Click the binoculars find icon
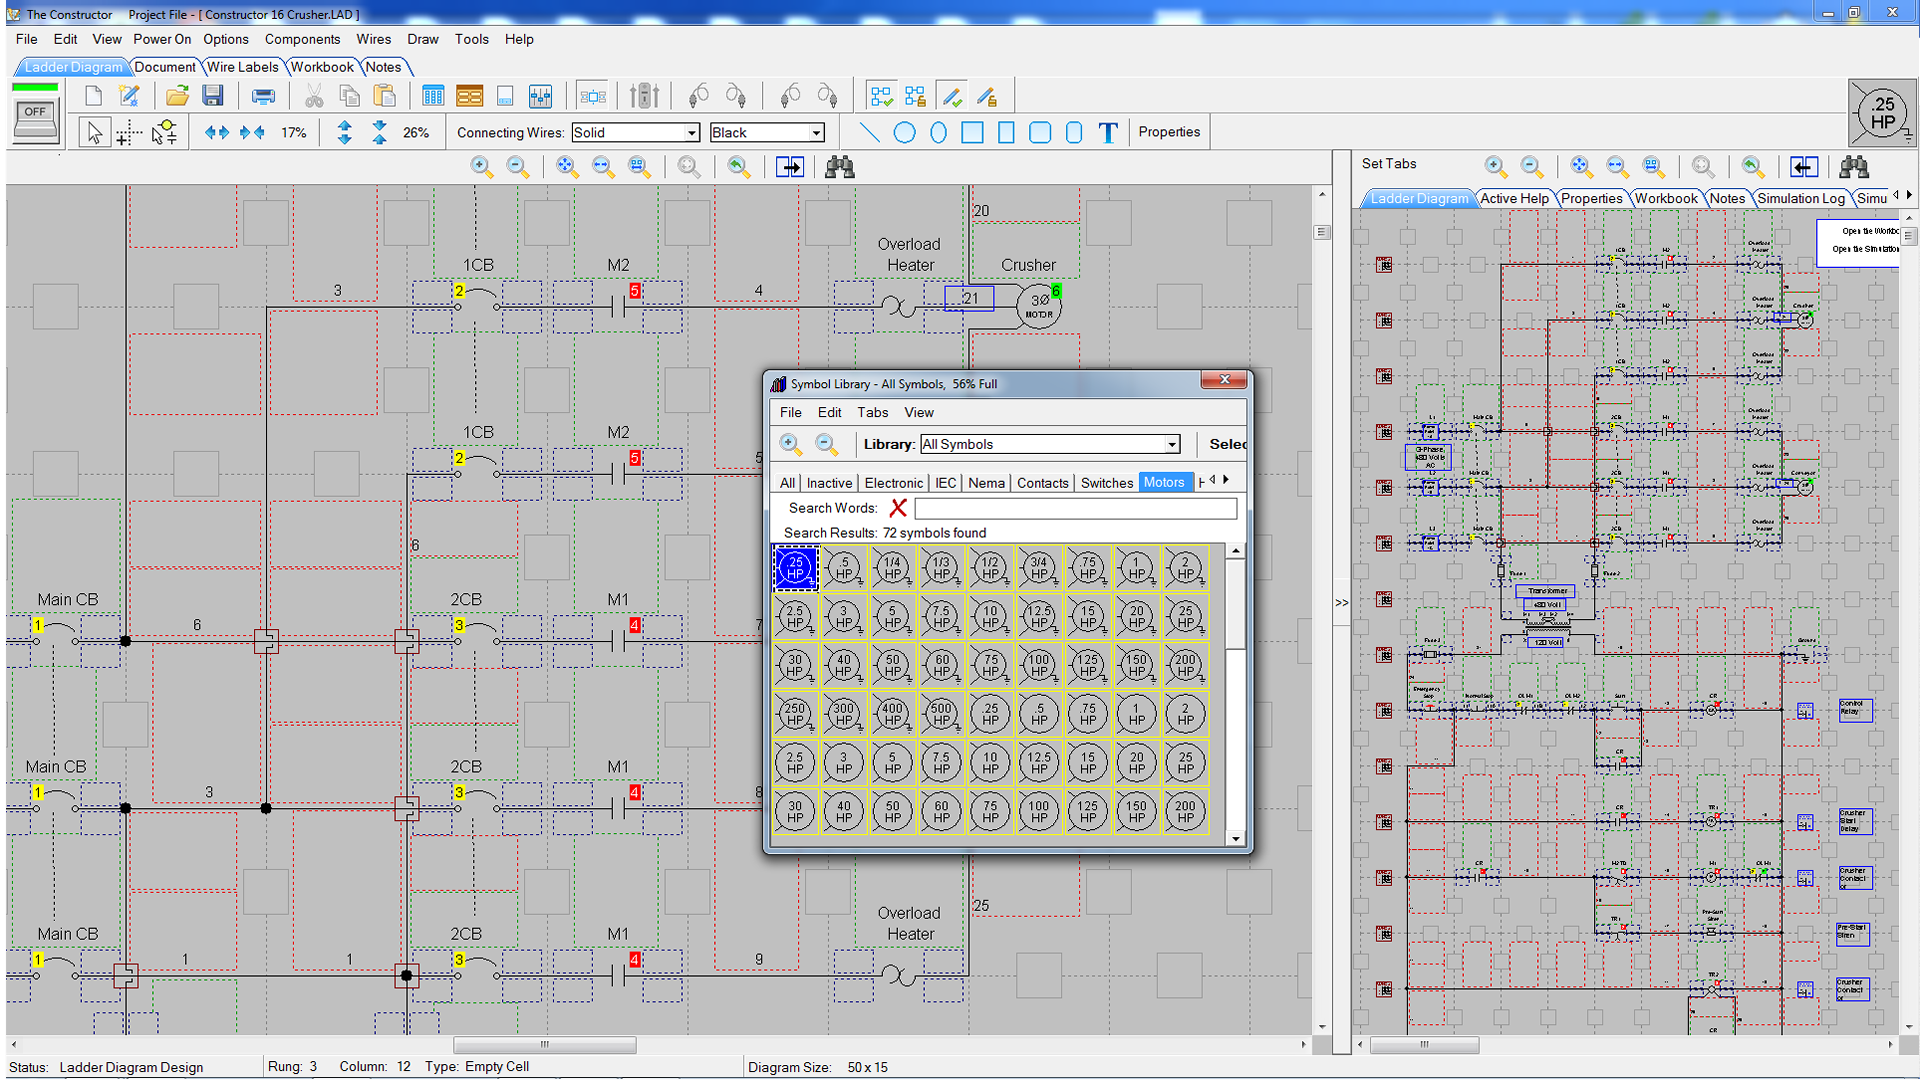The width and height of the screenshot is (1920, 1080). tap(839, 167)
